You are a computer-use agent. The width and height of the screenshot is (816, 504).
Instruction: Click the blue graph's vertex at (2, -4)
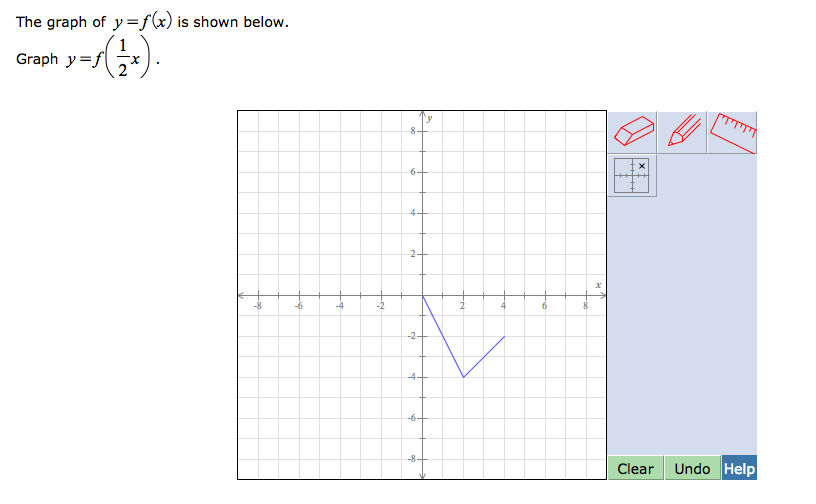click(x=463, y=377)
